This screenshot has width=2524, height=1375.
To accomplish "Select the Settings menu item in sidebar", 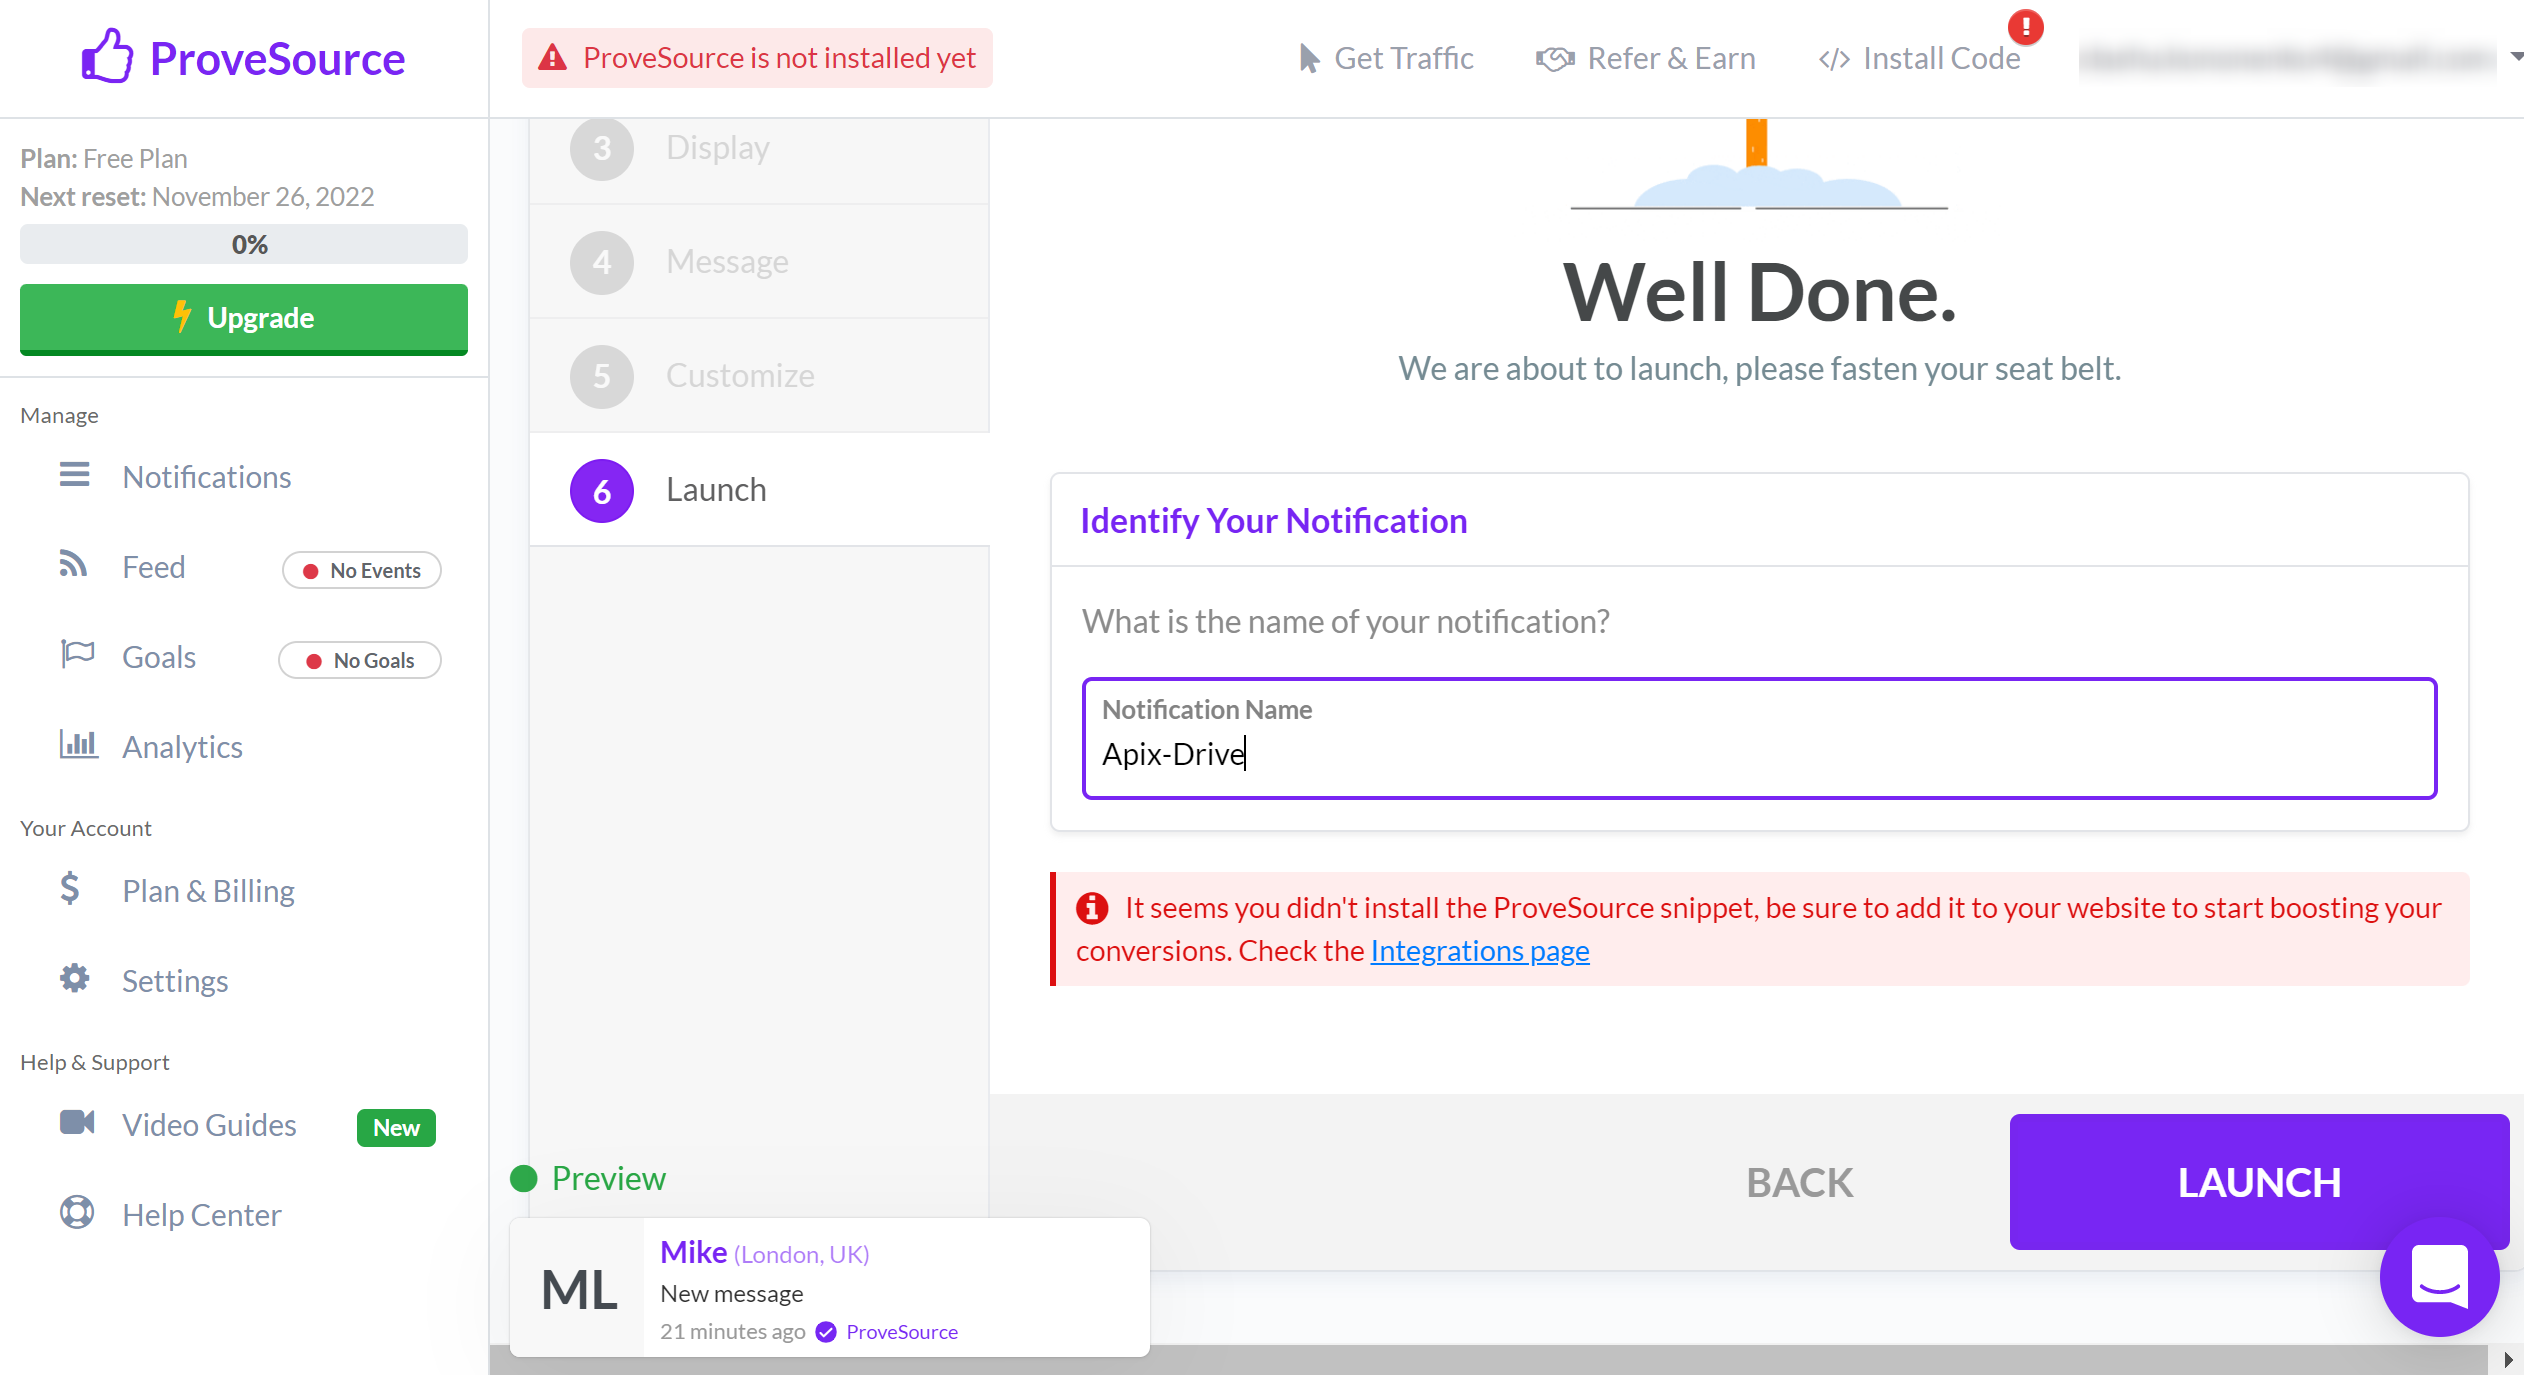I will click(x=176, y=979).
